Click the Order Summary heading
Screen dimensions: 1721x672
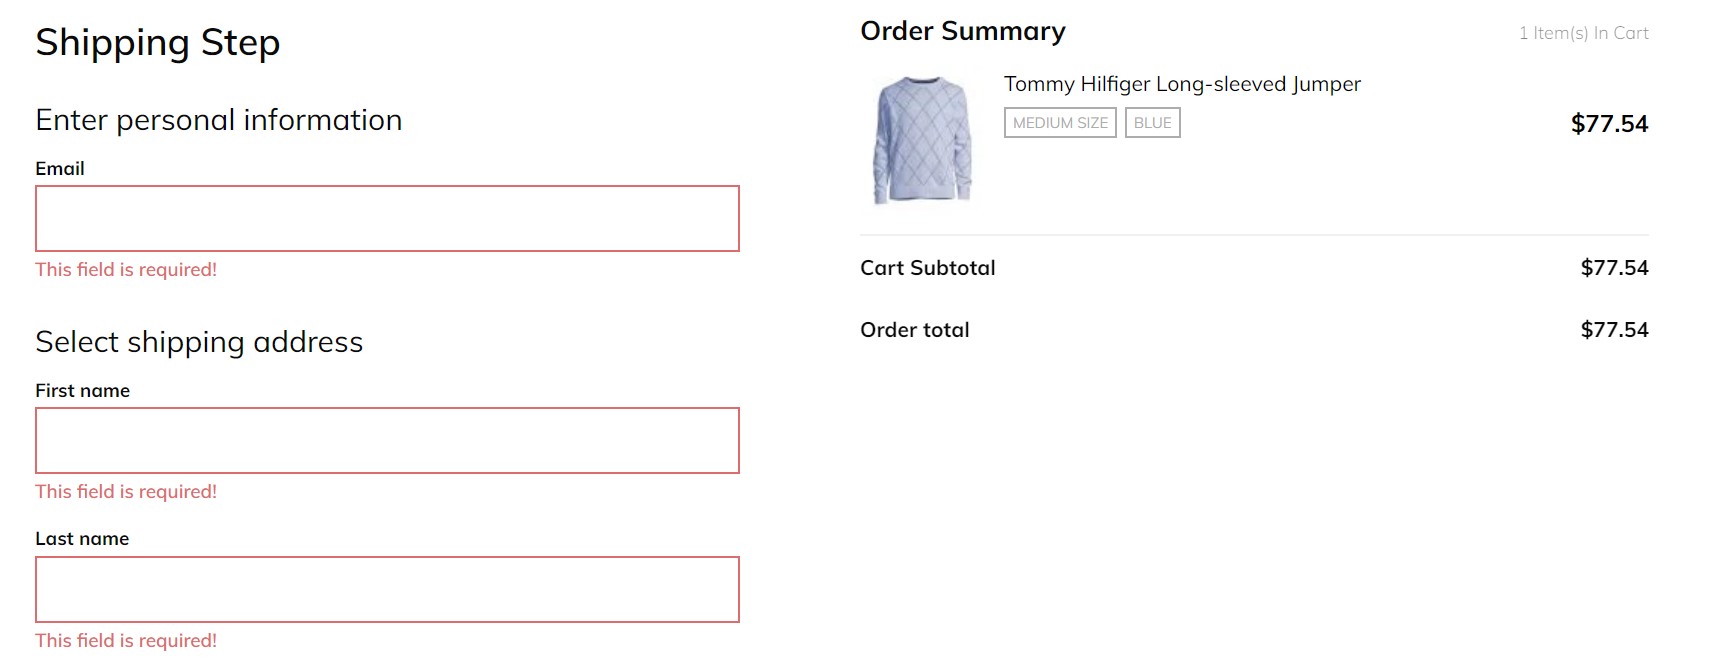pyautogui.click(x=963, y=31)
